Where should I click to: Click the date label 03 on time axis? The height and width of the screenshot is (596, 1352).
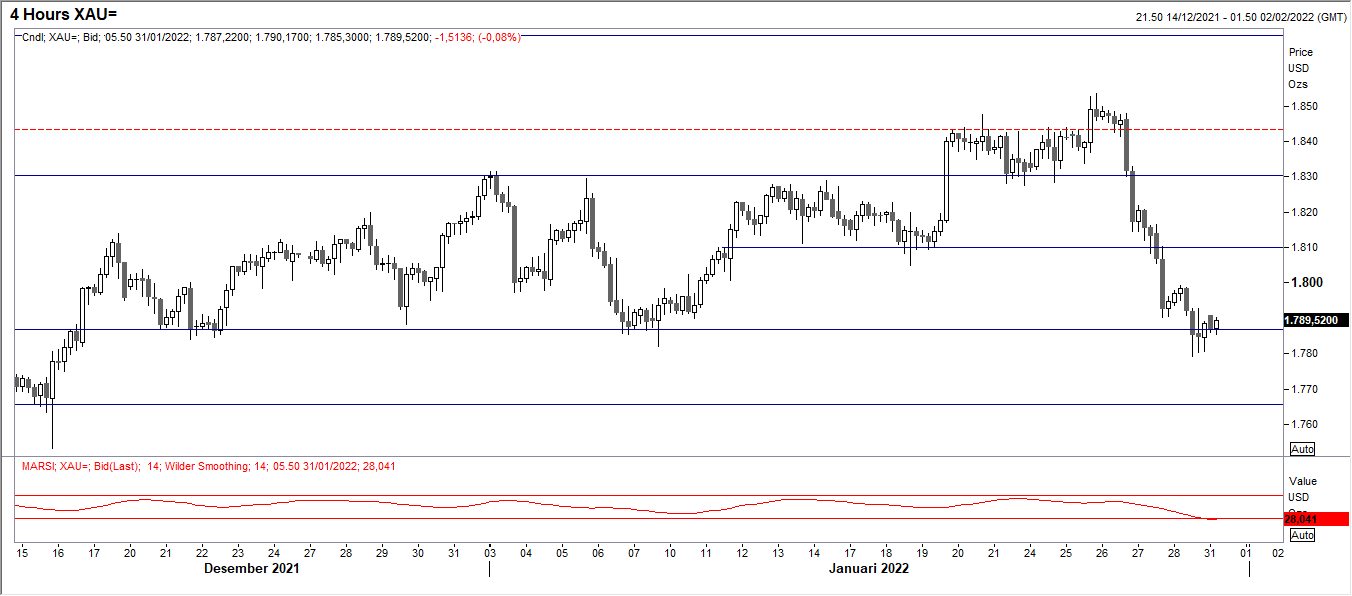(490, 552)
